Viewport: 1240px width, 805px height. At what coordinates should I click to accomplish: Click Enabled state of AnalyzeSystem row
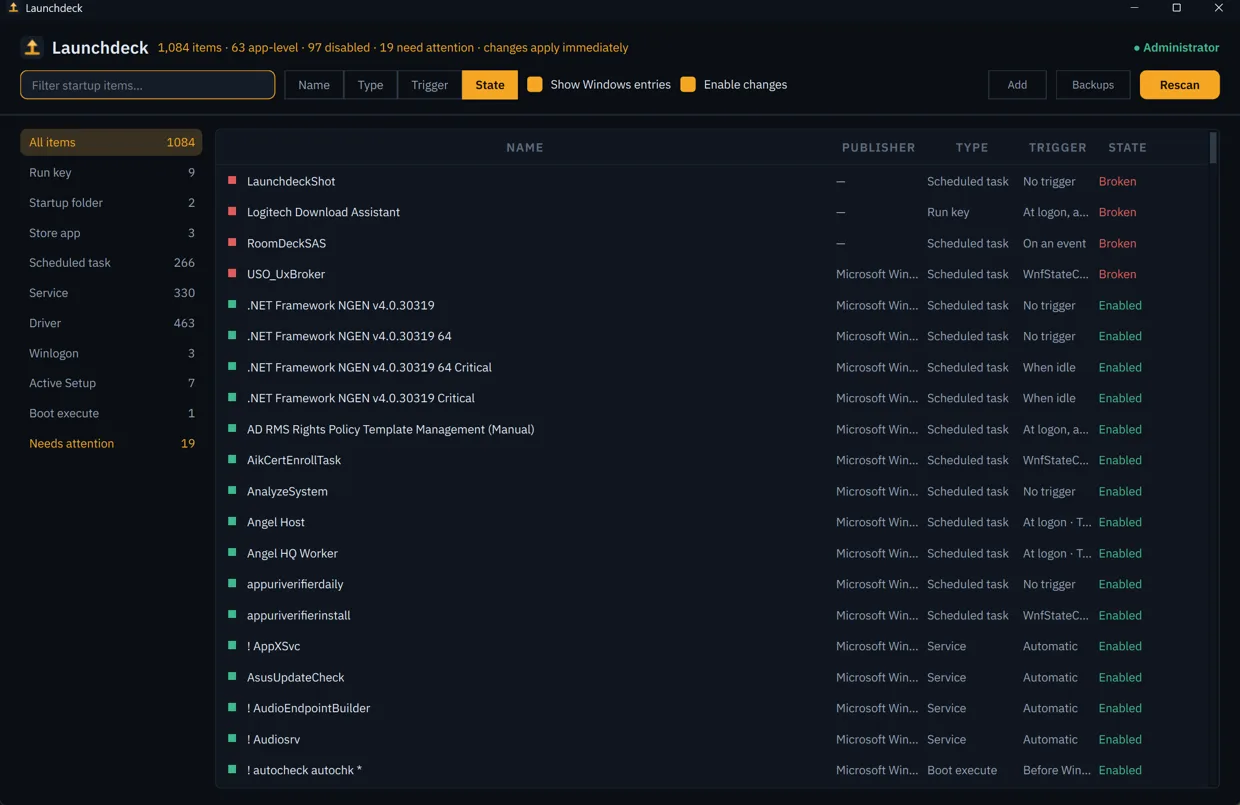click(x=1120, y=491)
